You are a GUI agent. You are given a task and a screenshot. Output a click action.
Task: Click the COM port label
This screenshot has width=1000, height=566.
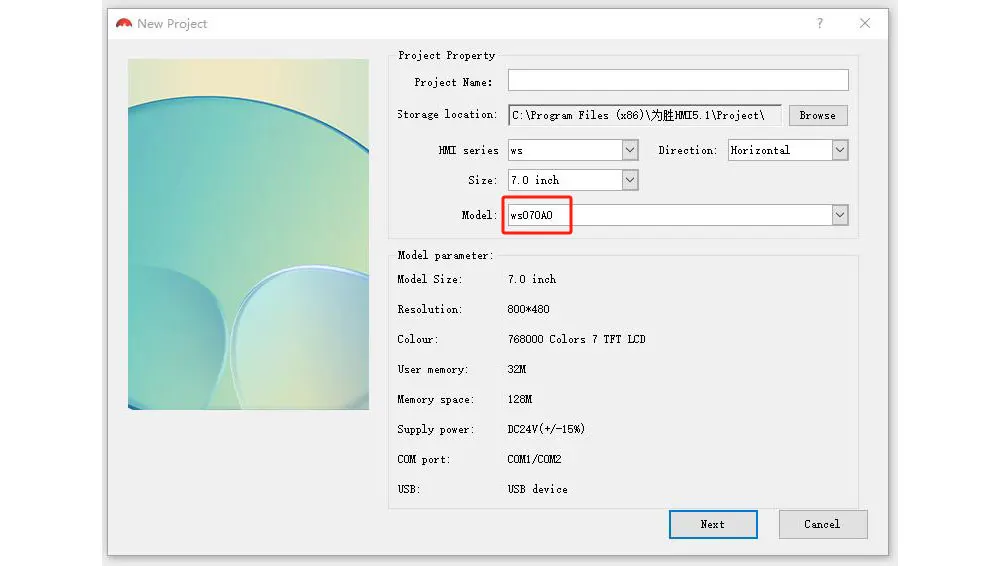[x=424, y=459]
